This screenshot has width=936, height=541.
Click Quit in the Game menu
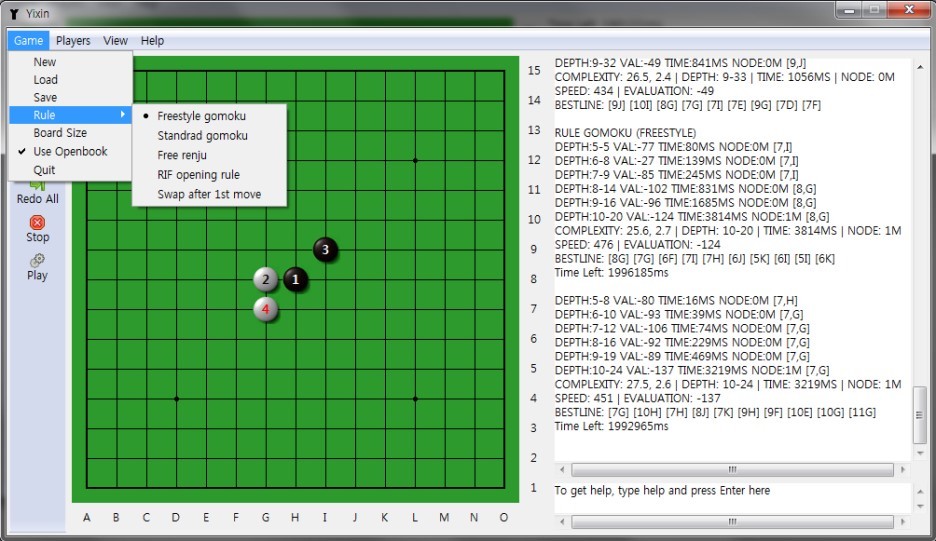coord(45,170)
